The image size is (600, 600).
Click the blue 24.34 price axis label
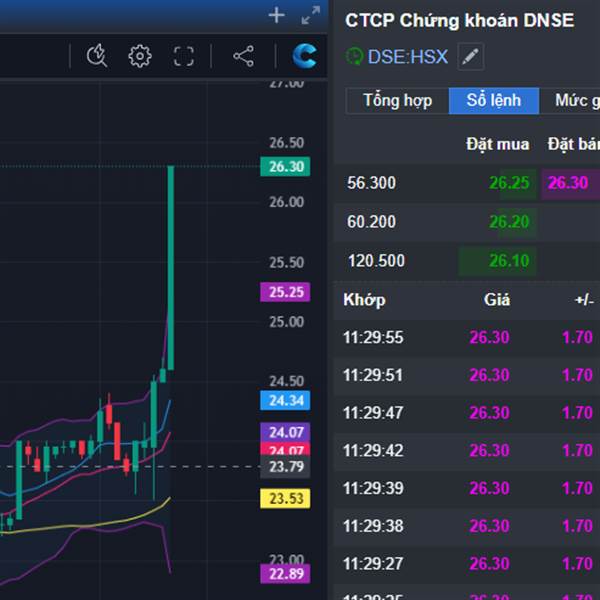pos(285,401)
